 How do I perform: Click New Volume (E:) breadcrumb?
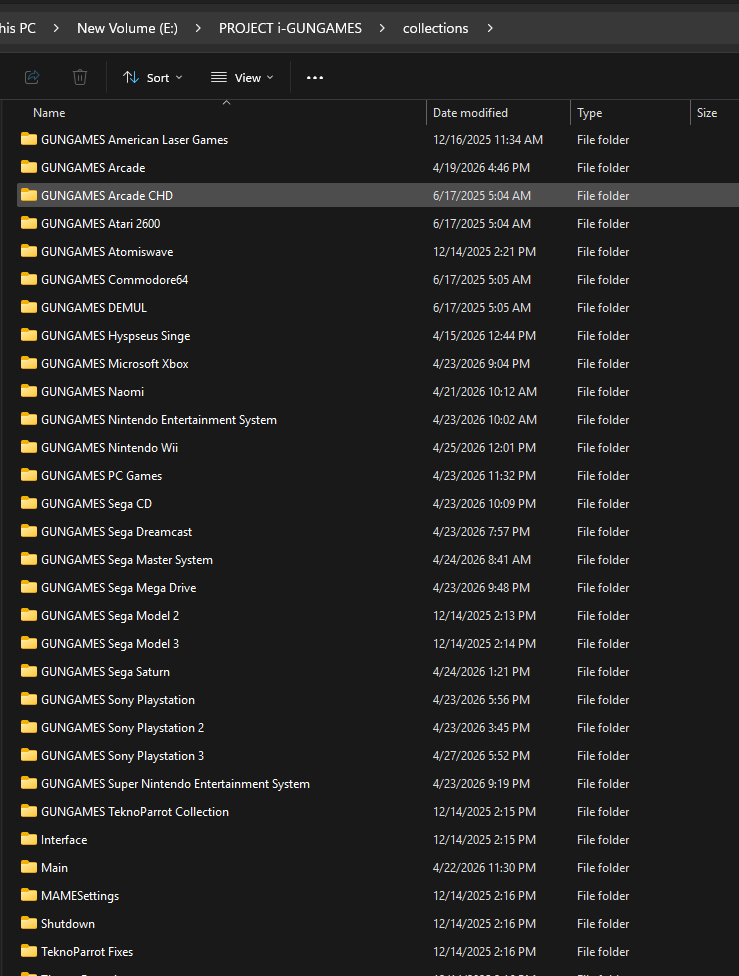point(128,29)
